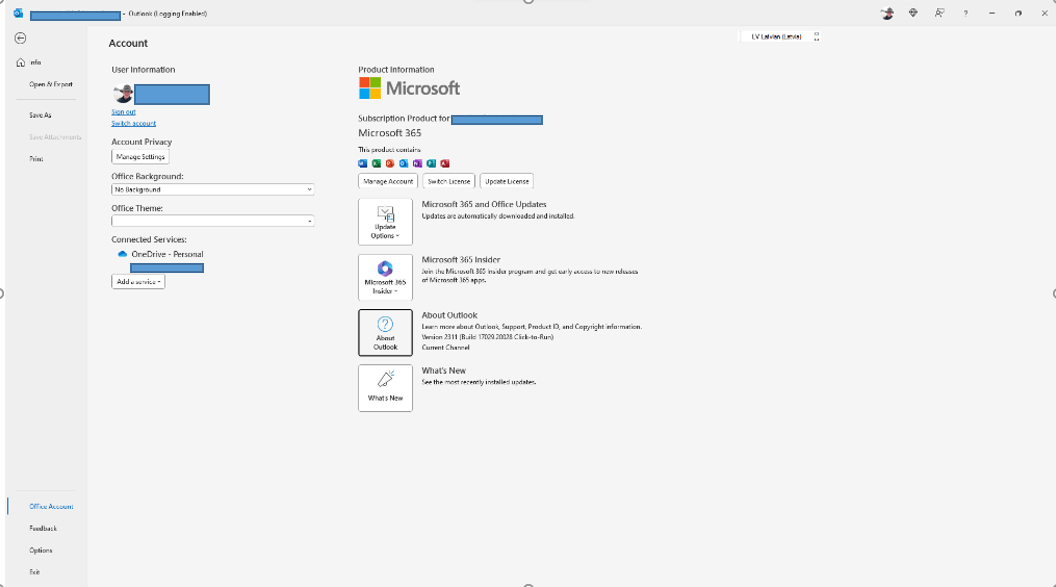Select the OneDrive - Personal service
1056x587 pixels.
pyautogui.click(x=167, y=254)
